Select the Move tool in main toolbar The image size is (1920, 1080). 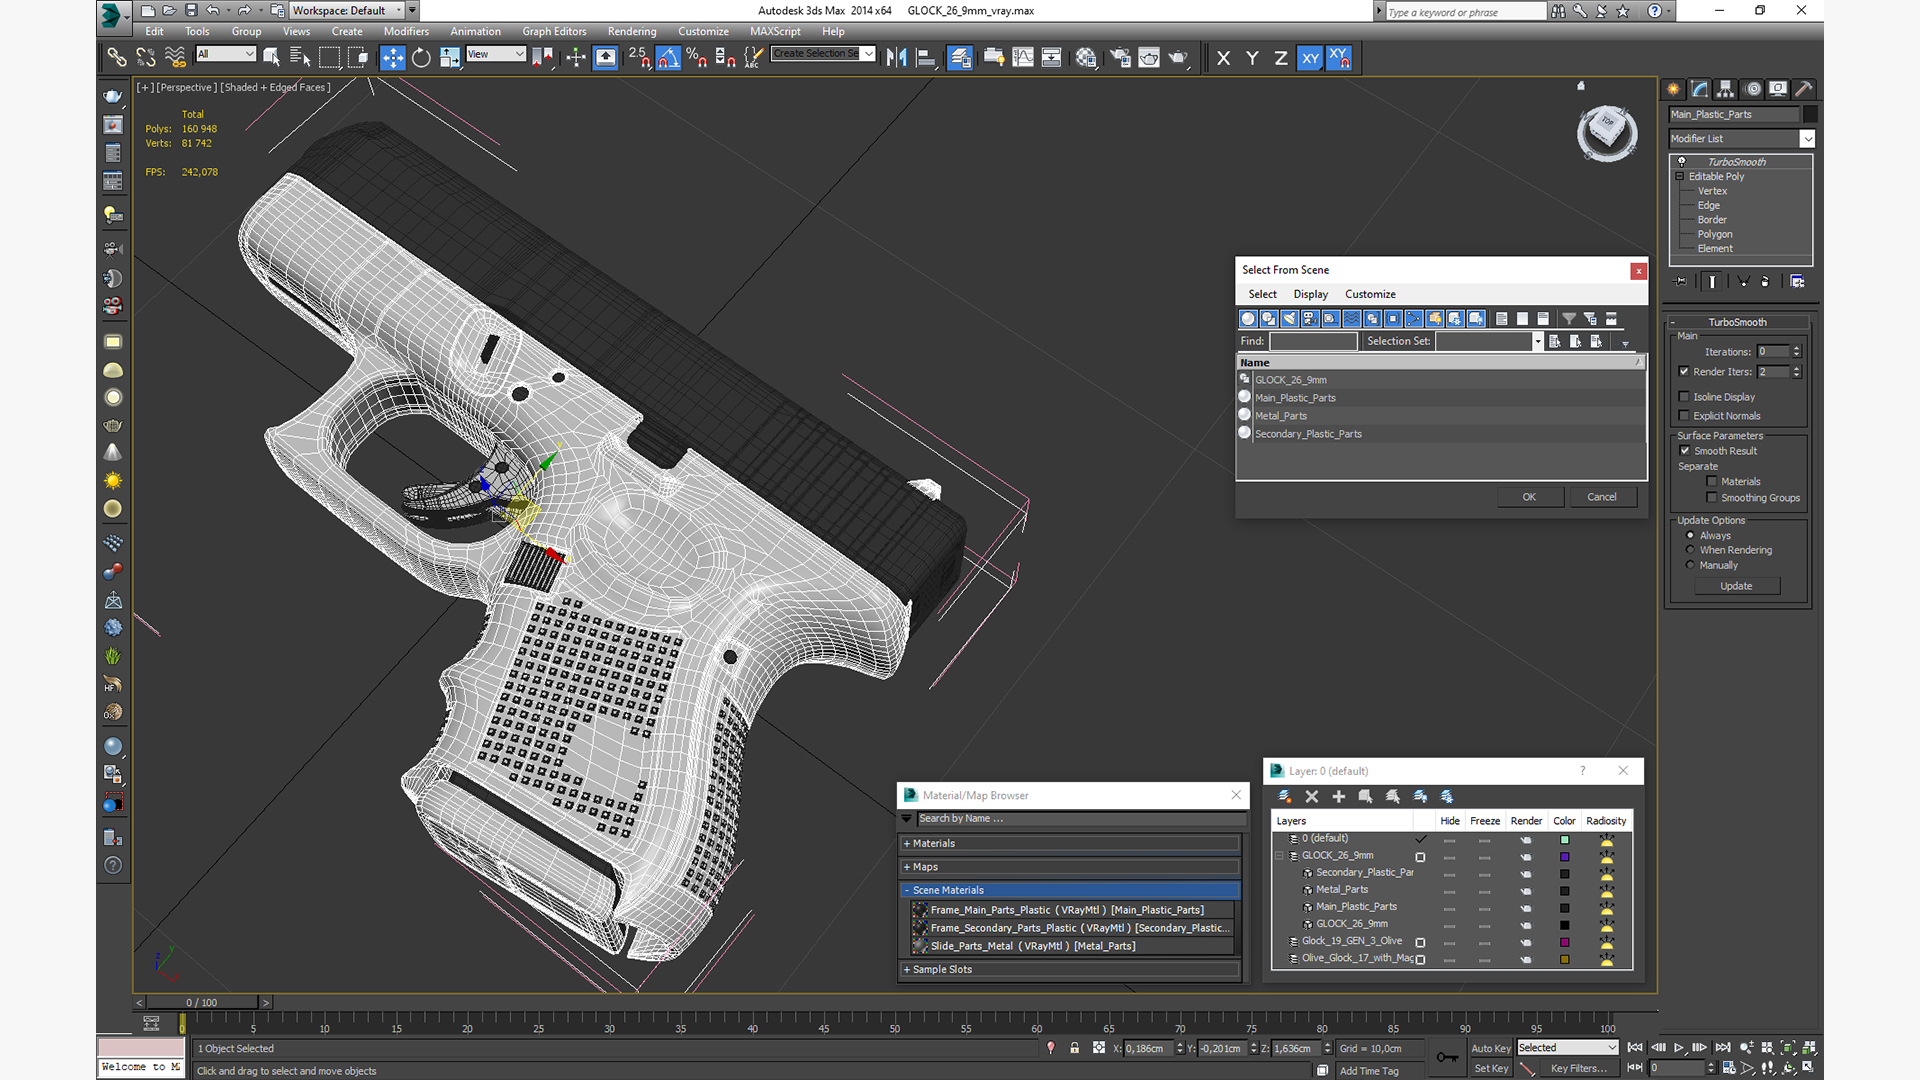pyautogui.click(x=392, y=58)
